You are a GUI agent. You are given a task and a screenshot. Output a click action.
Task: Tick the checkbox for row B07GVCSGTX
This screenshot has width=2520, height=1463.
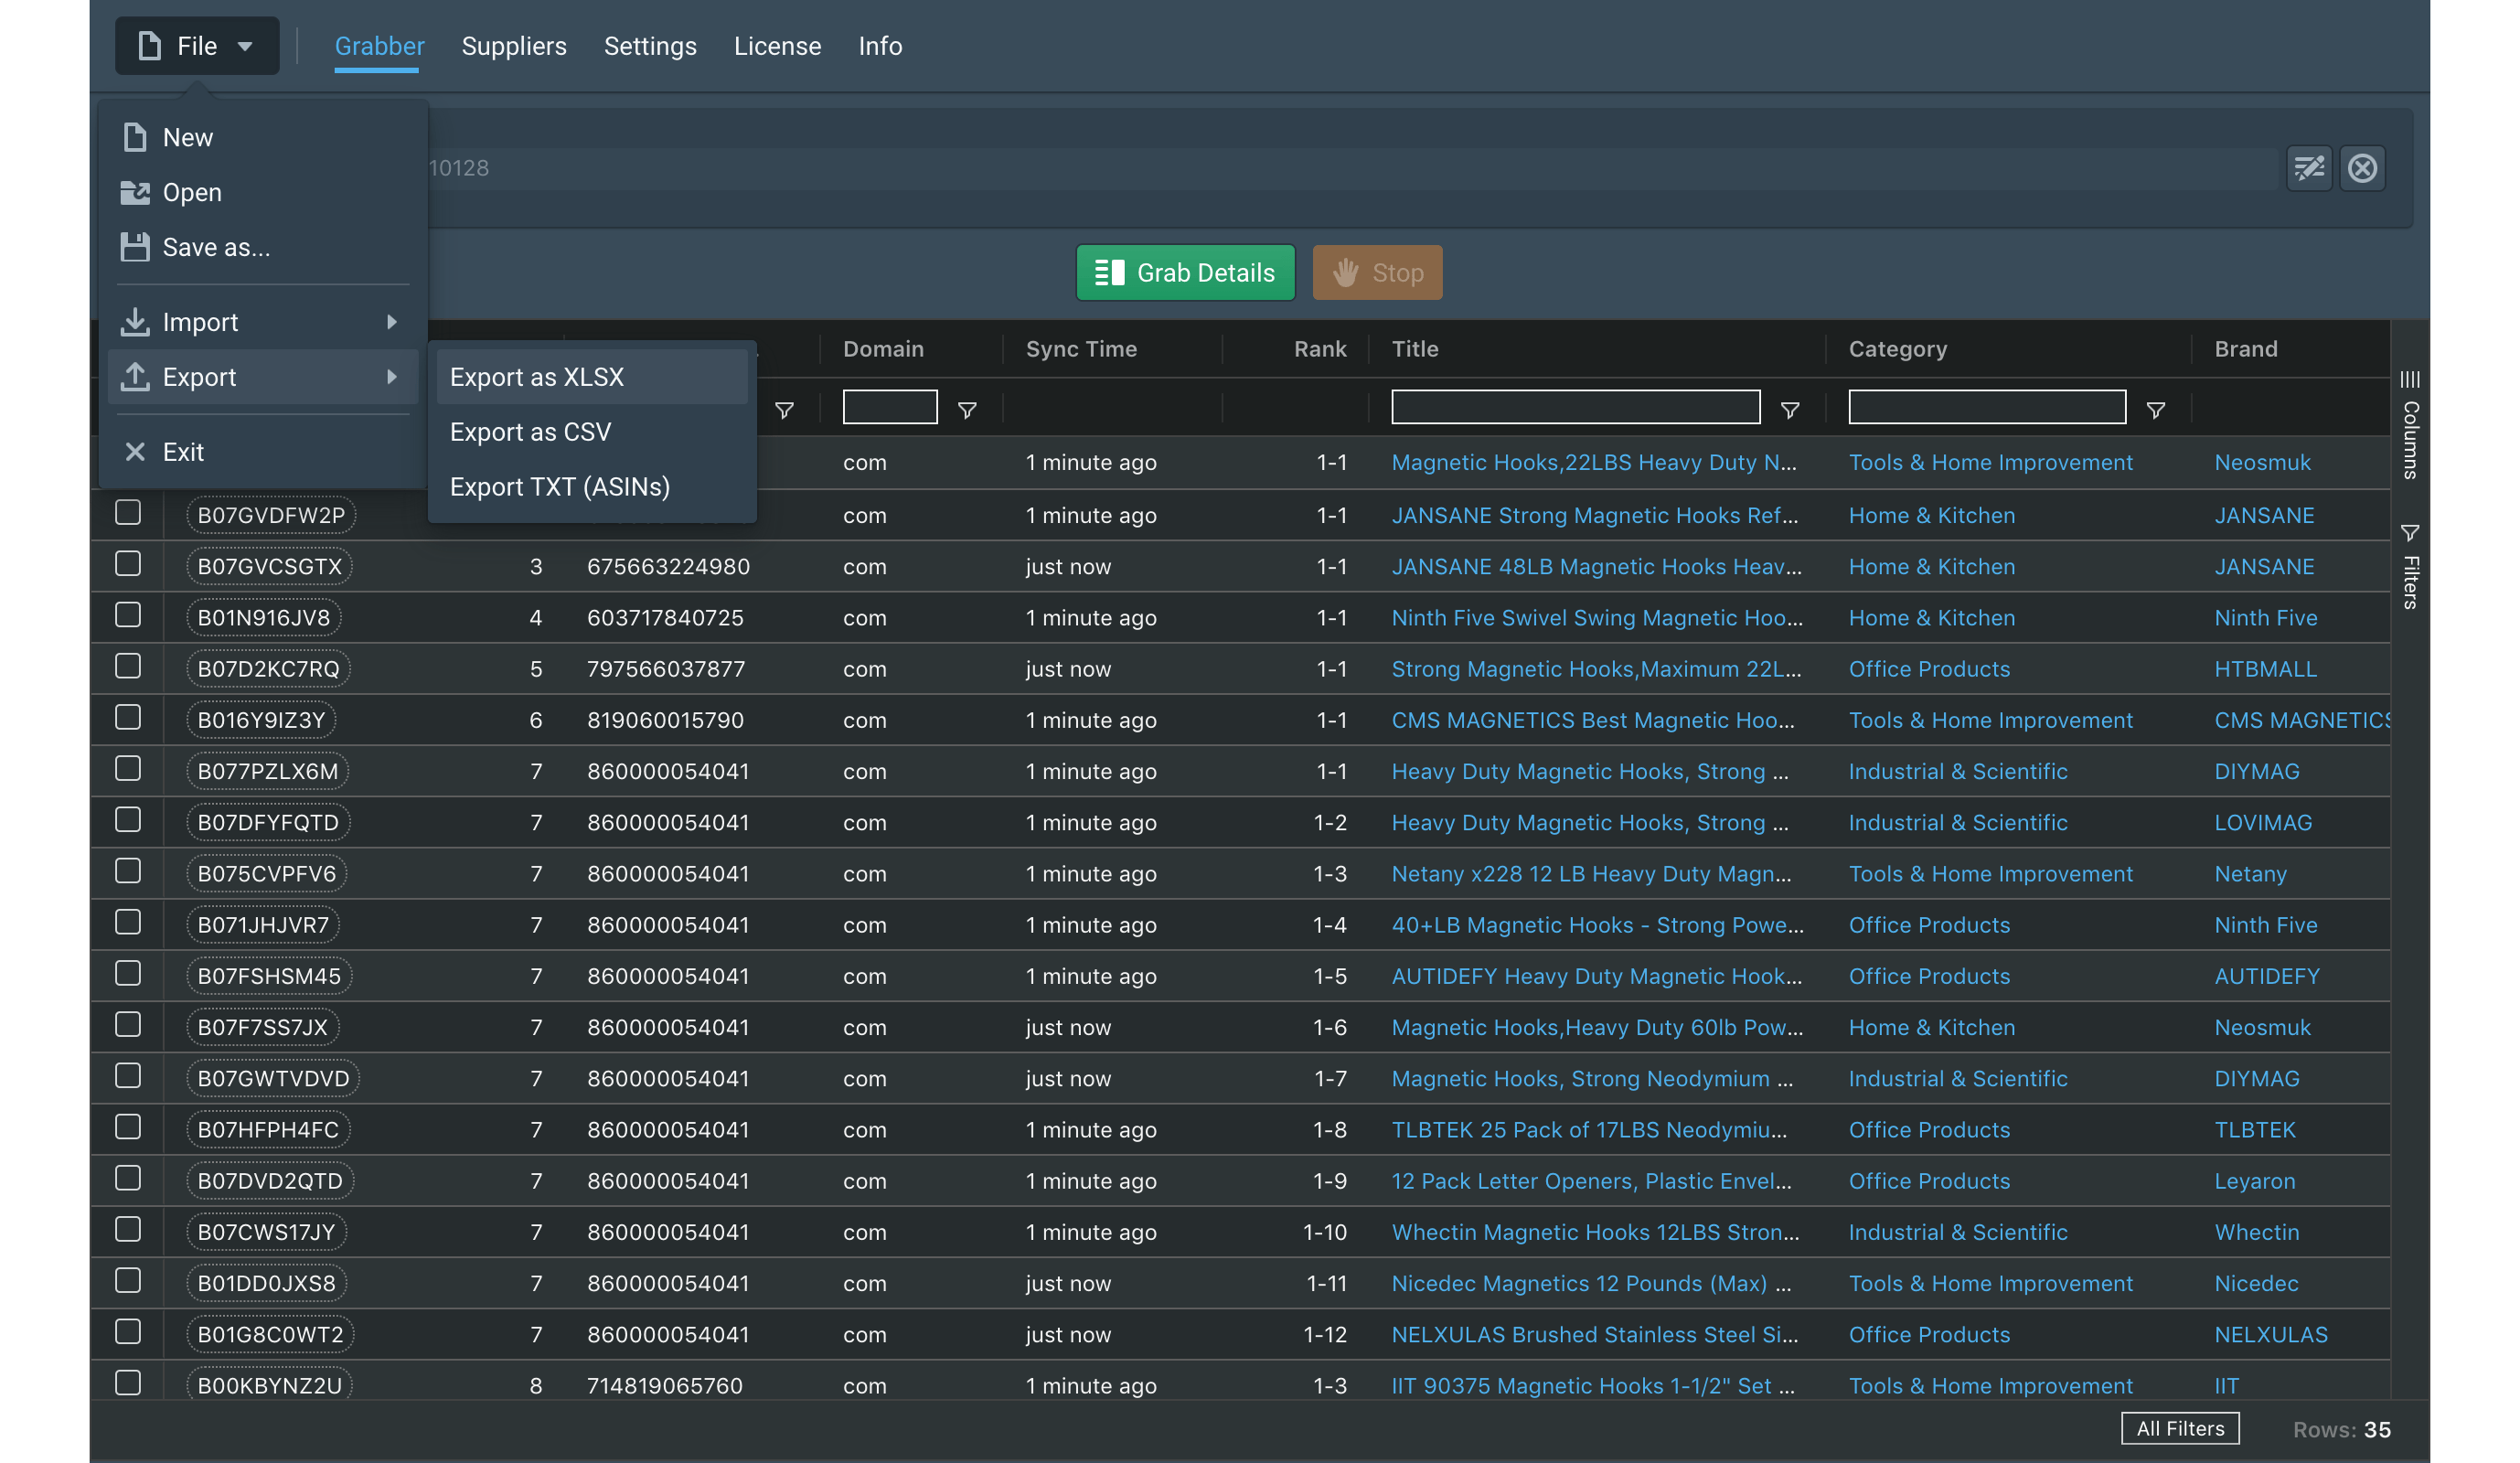128,564
